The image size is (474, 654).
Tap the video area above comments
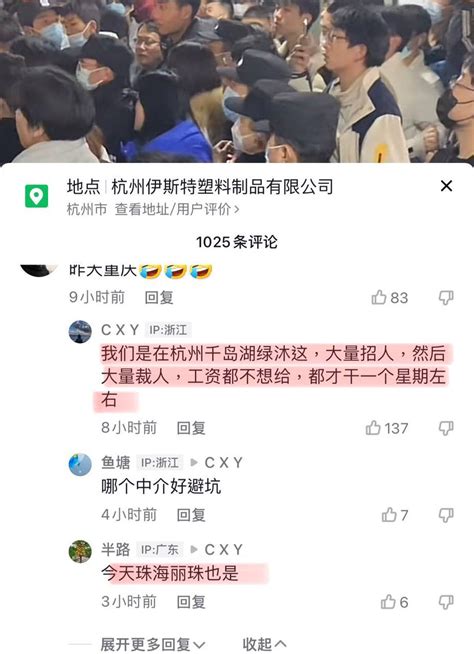[x=237, y=81]
